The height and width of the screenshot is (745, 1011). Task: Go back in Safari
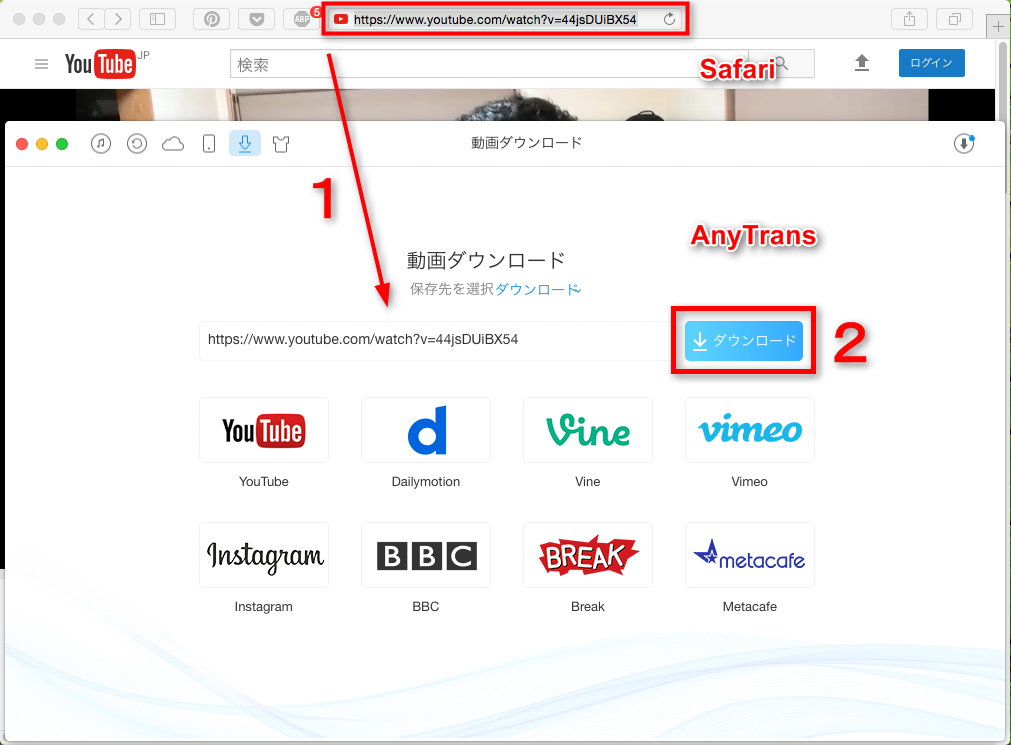pos(91,19)
